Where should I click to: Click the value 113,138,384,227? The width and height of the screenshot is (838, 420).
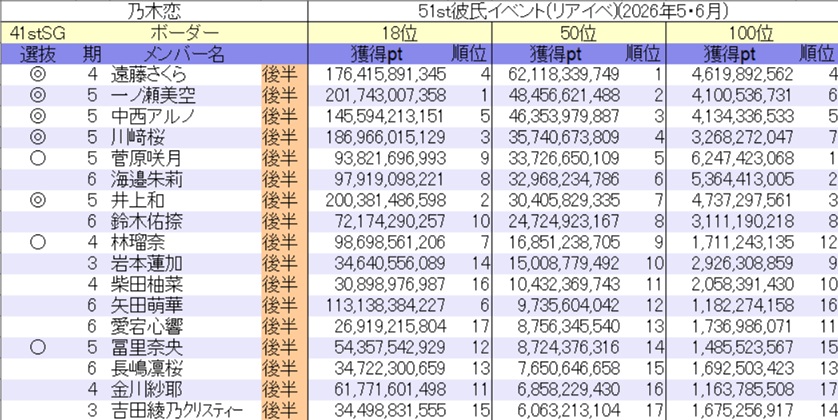pyautogui.click(x=385, y=305)
